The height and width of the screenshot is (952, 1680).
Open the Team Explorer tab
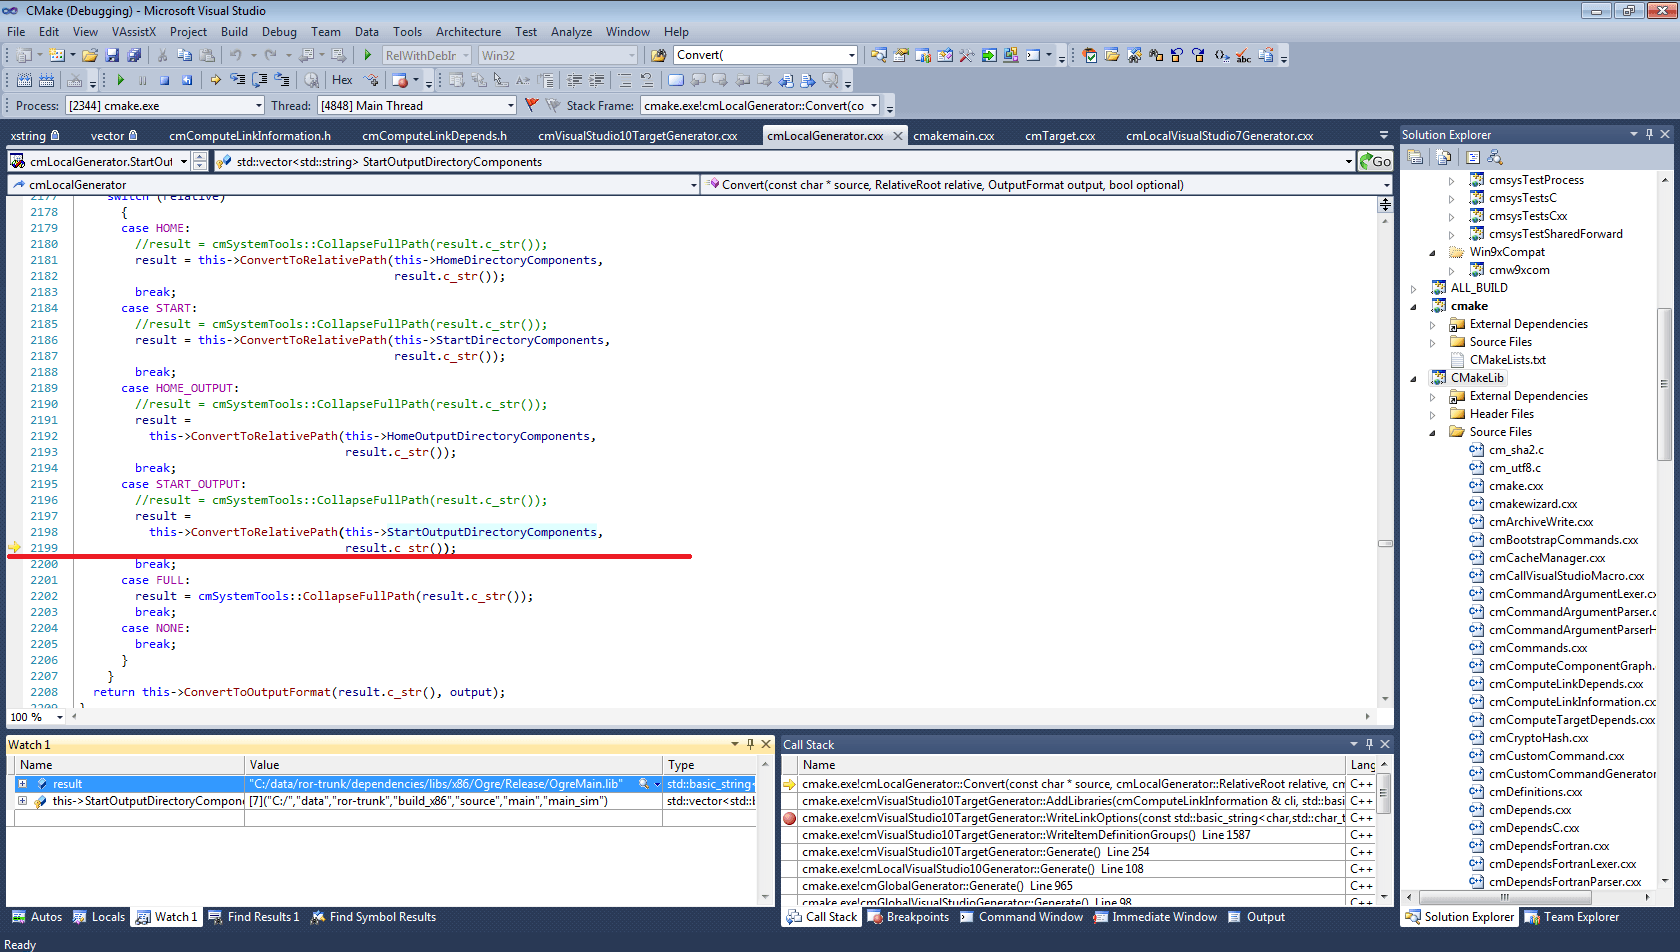[x=1571, y=917]
